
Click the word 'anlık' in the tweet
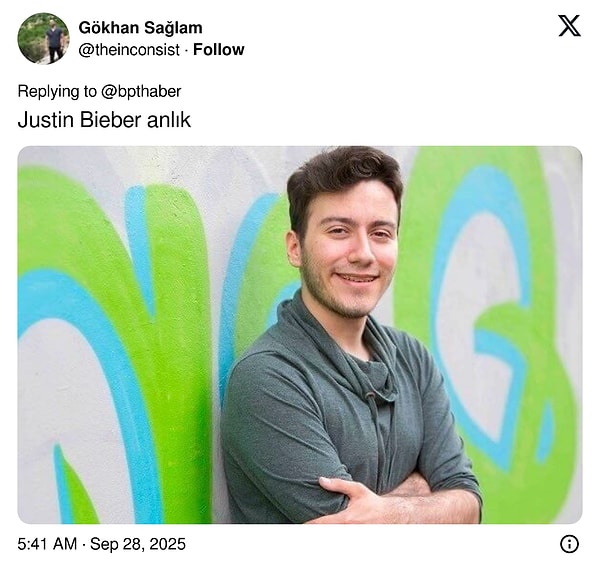169,120
